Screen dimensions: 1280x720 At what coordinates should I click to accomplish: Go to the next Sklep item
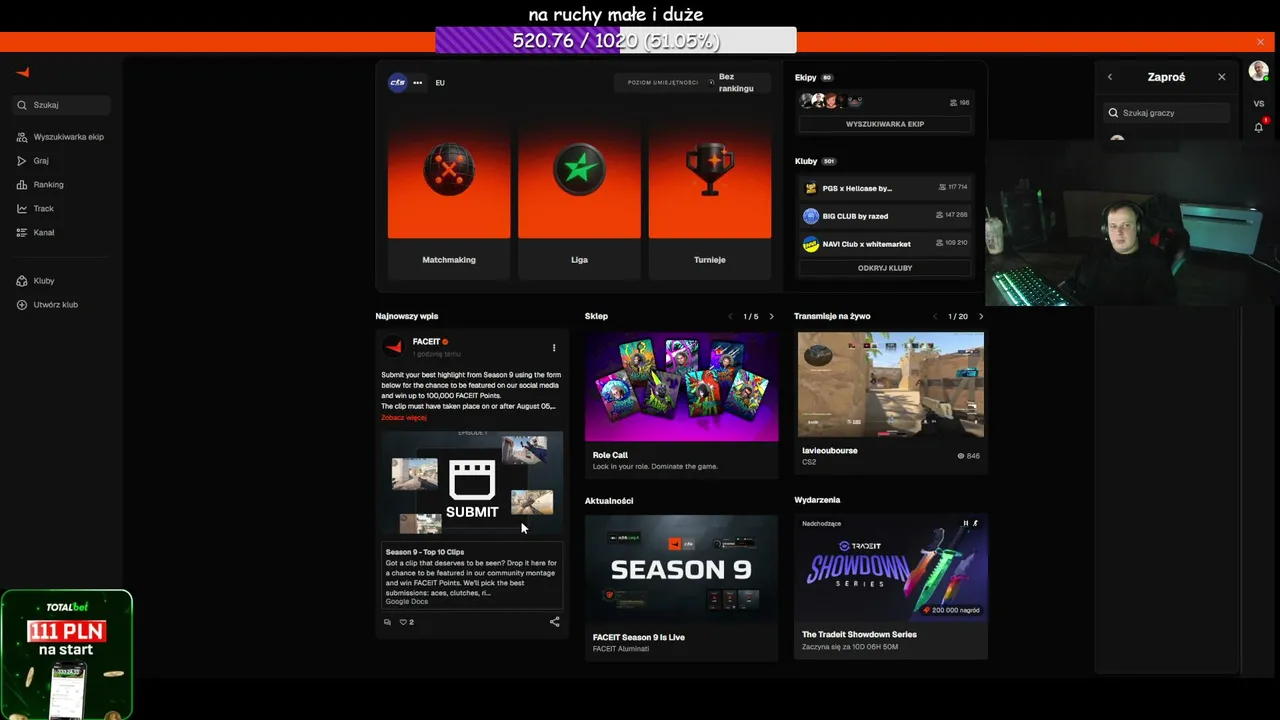pyautogui.click(x=771, y=317)
